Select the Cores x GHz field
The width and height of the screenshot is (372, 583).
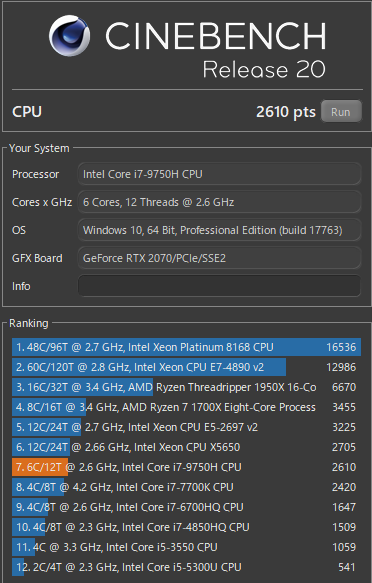point(219,202)
